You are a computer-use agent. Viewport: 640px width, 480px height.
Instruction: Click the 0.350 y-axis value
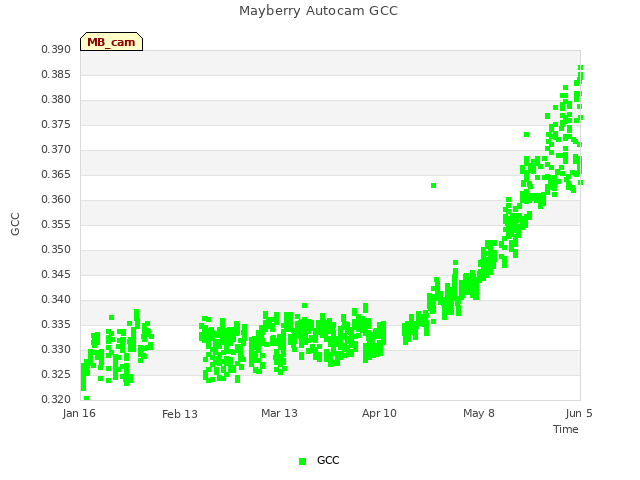pos(56,249)
